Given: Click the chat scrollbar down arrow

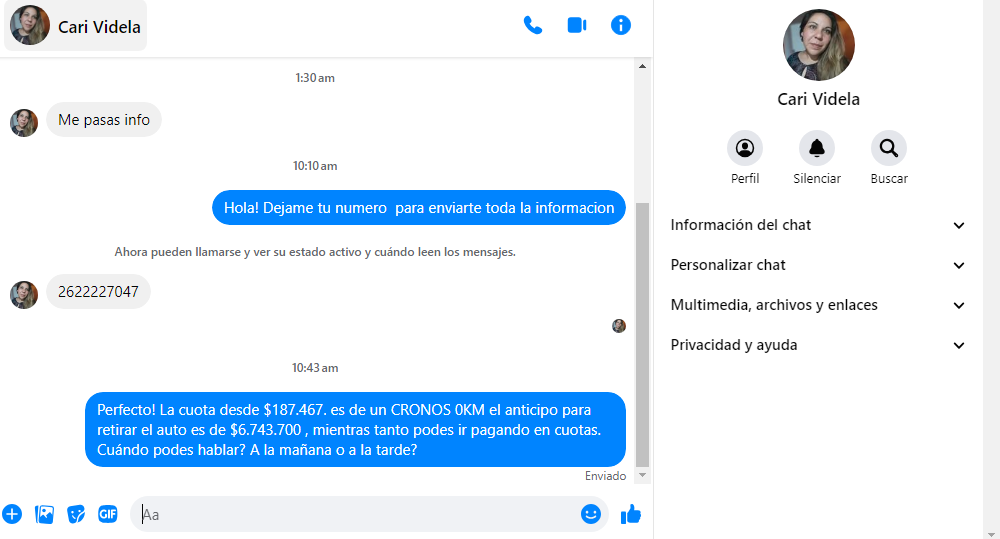Looking at the screenshot, I should [642, 475].
